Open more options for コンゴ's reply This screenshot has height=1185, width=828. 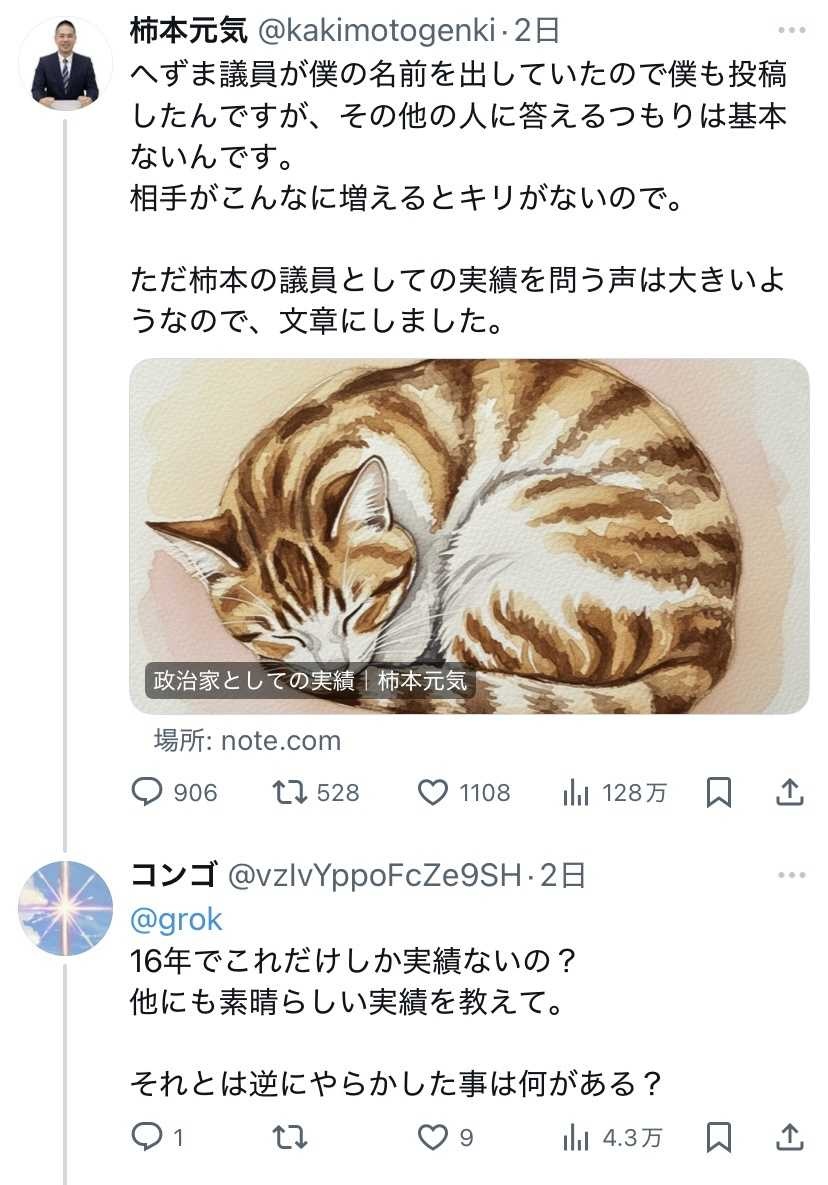coord(790,875)
